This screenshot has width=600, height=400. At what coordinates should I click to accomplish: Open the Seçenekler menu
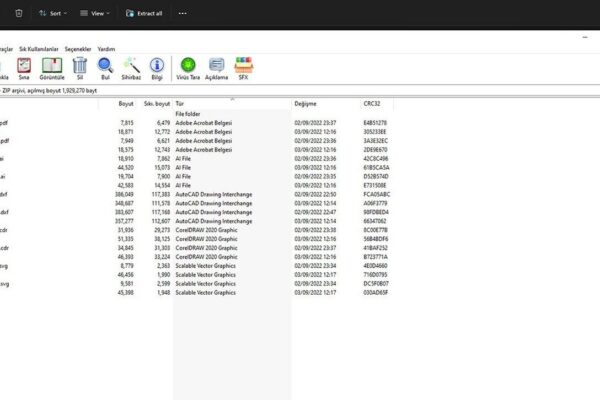click(78, 48)
